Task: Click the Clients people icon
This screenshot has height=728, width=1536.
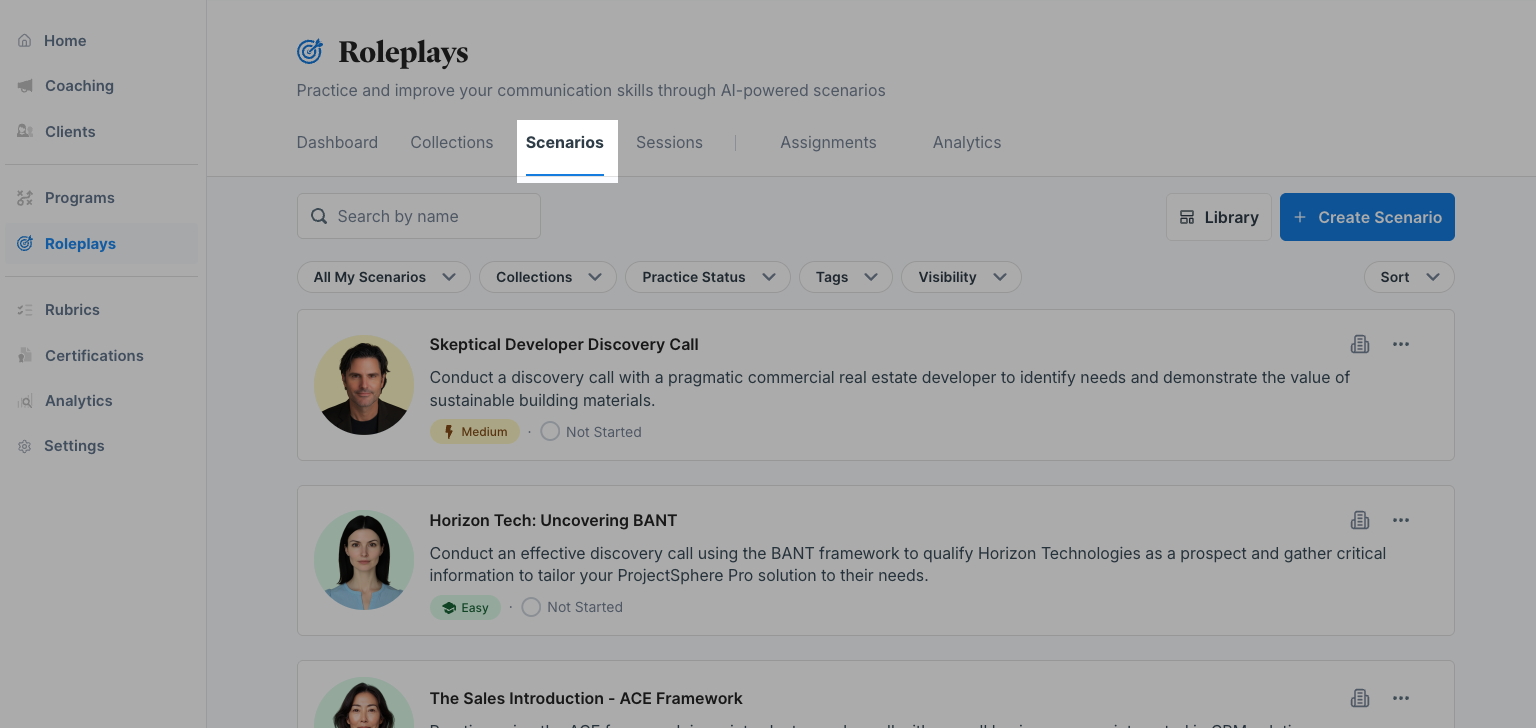Action: (x=25, y=131)
